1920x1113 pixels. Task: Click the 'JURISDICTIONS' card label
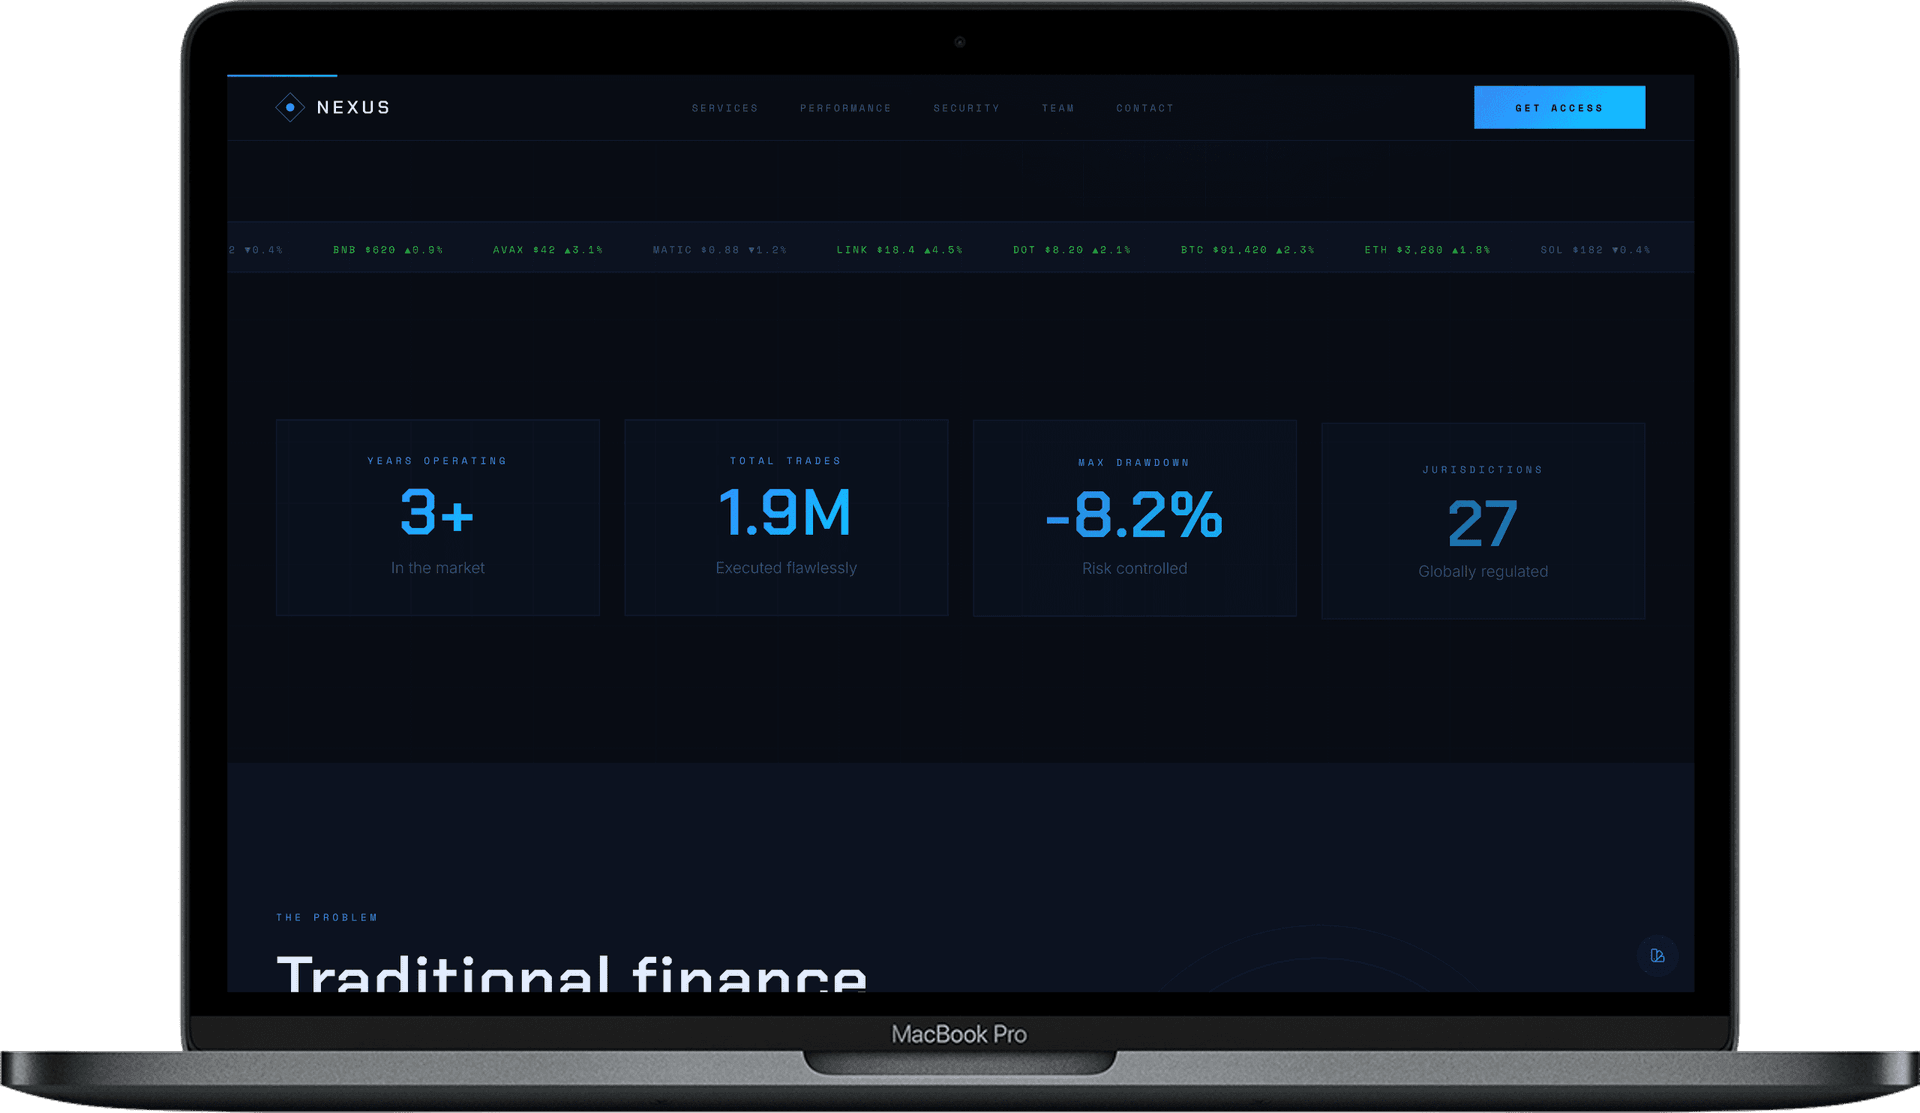tap(1483, 470)
